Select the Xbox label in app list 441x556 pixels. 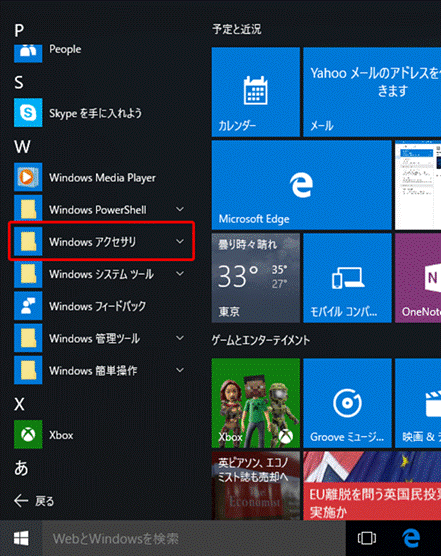coord(61,435)
